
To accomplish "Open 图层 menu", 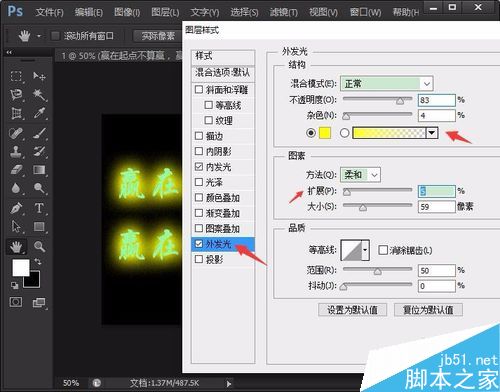I will [x=165, y=12].
